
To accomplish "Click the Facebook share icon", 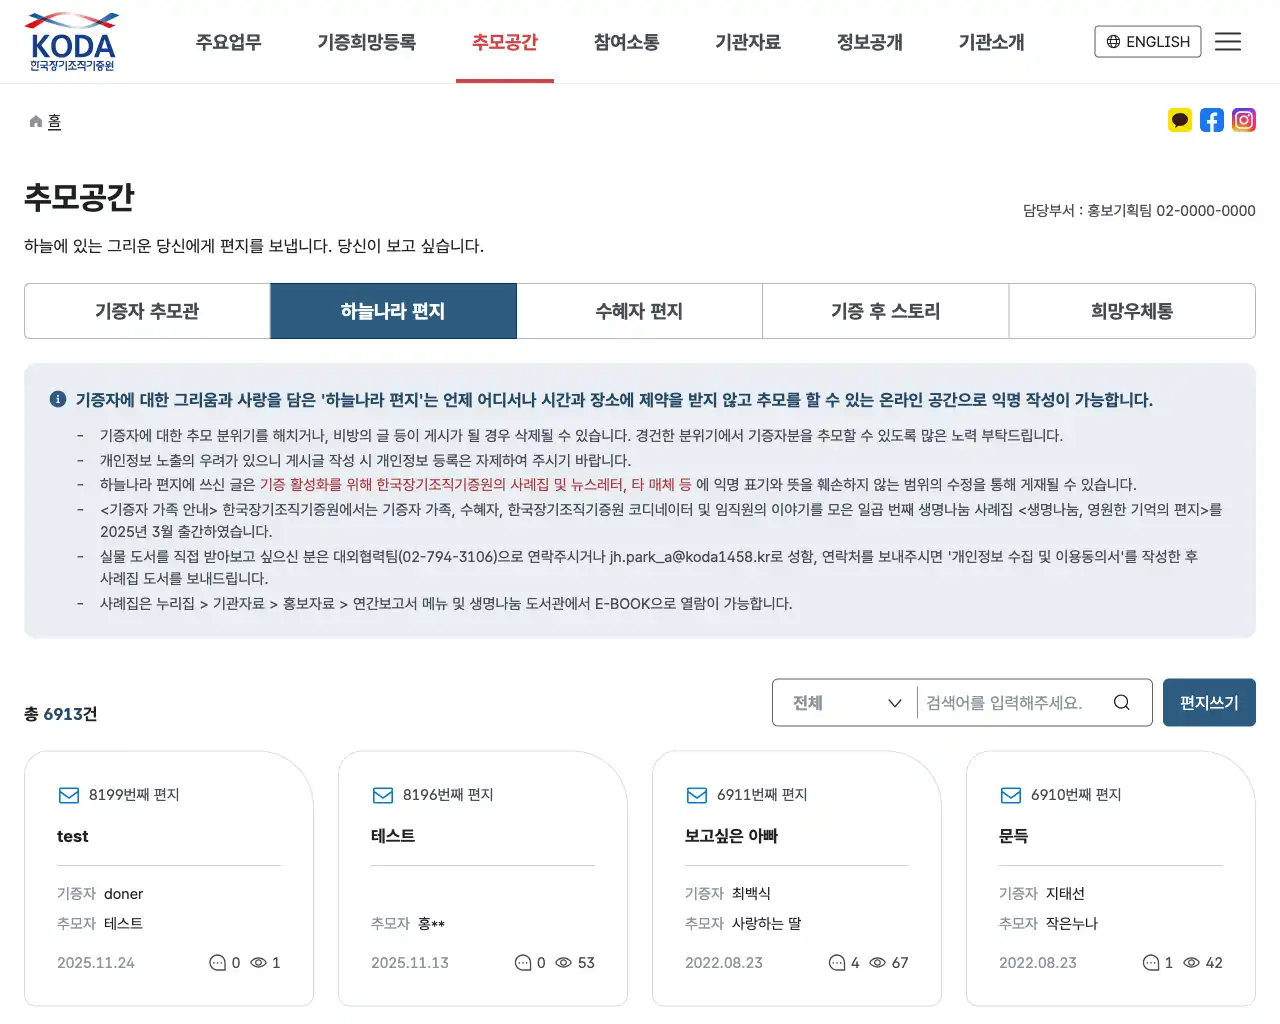I will 1212,120.
